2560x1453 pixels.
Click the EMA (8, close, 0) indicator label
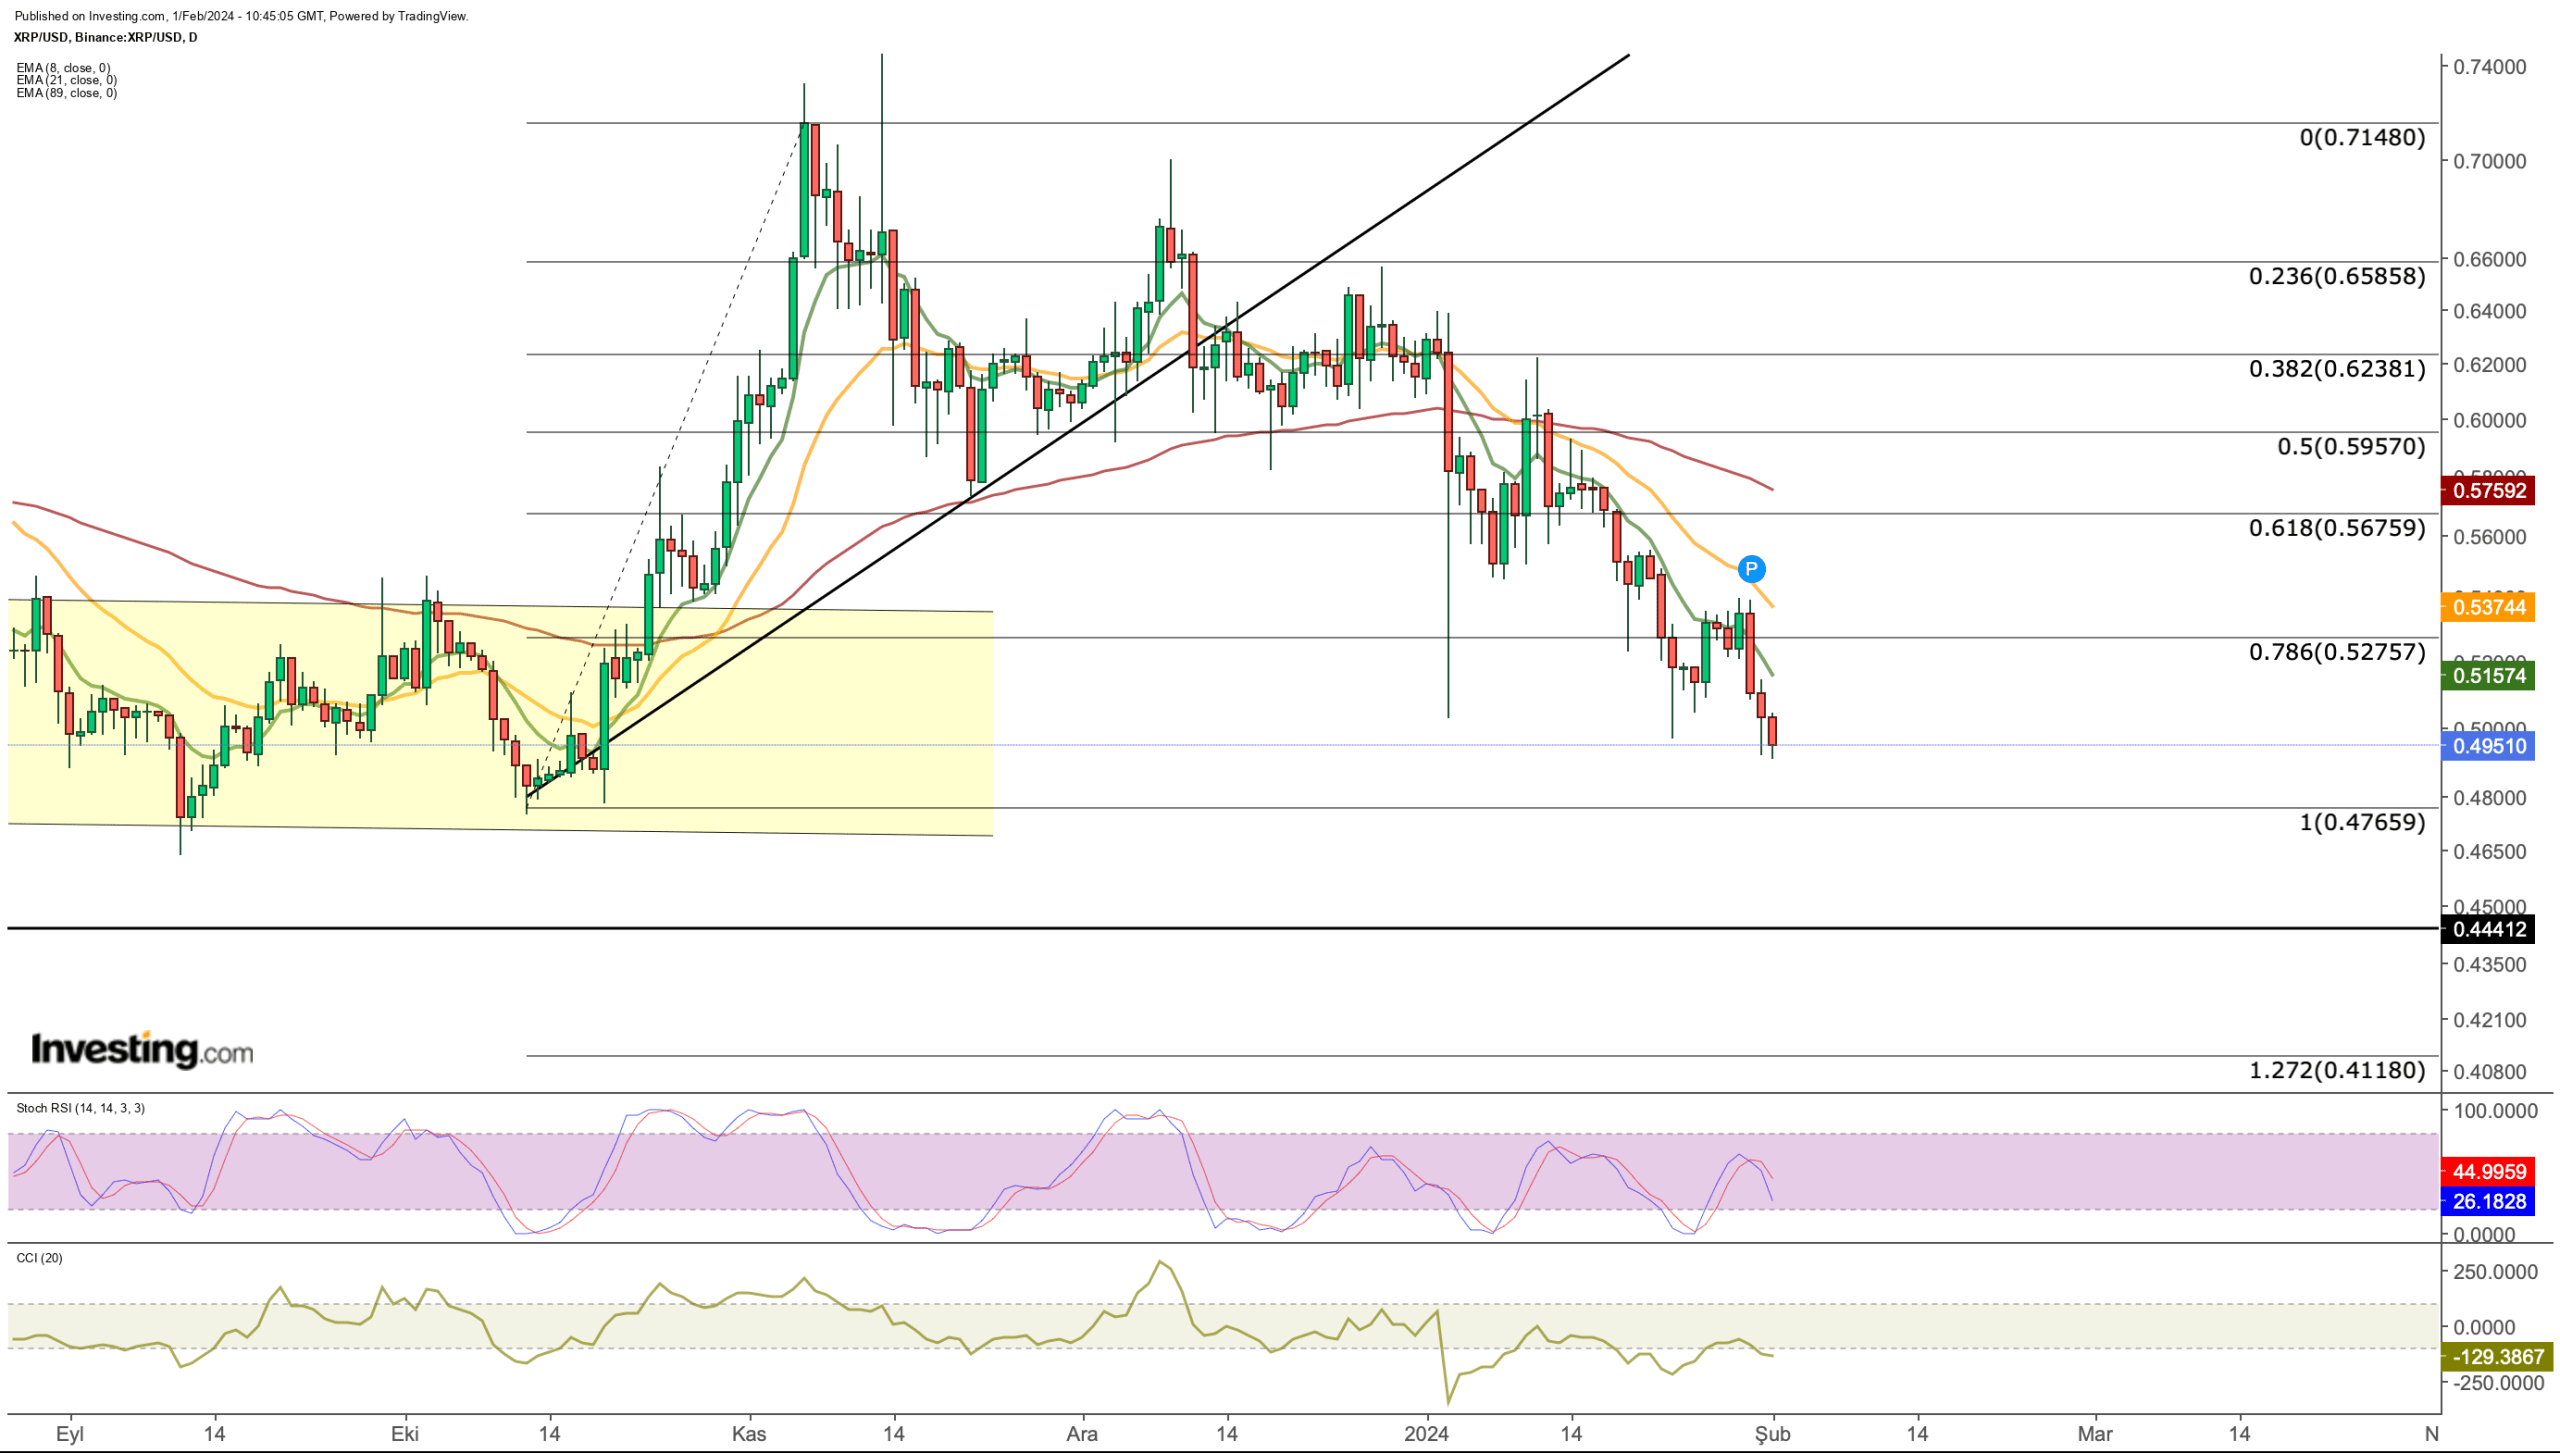[x=63, y=68]
